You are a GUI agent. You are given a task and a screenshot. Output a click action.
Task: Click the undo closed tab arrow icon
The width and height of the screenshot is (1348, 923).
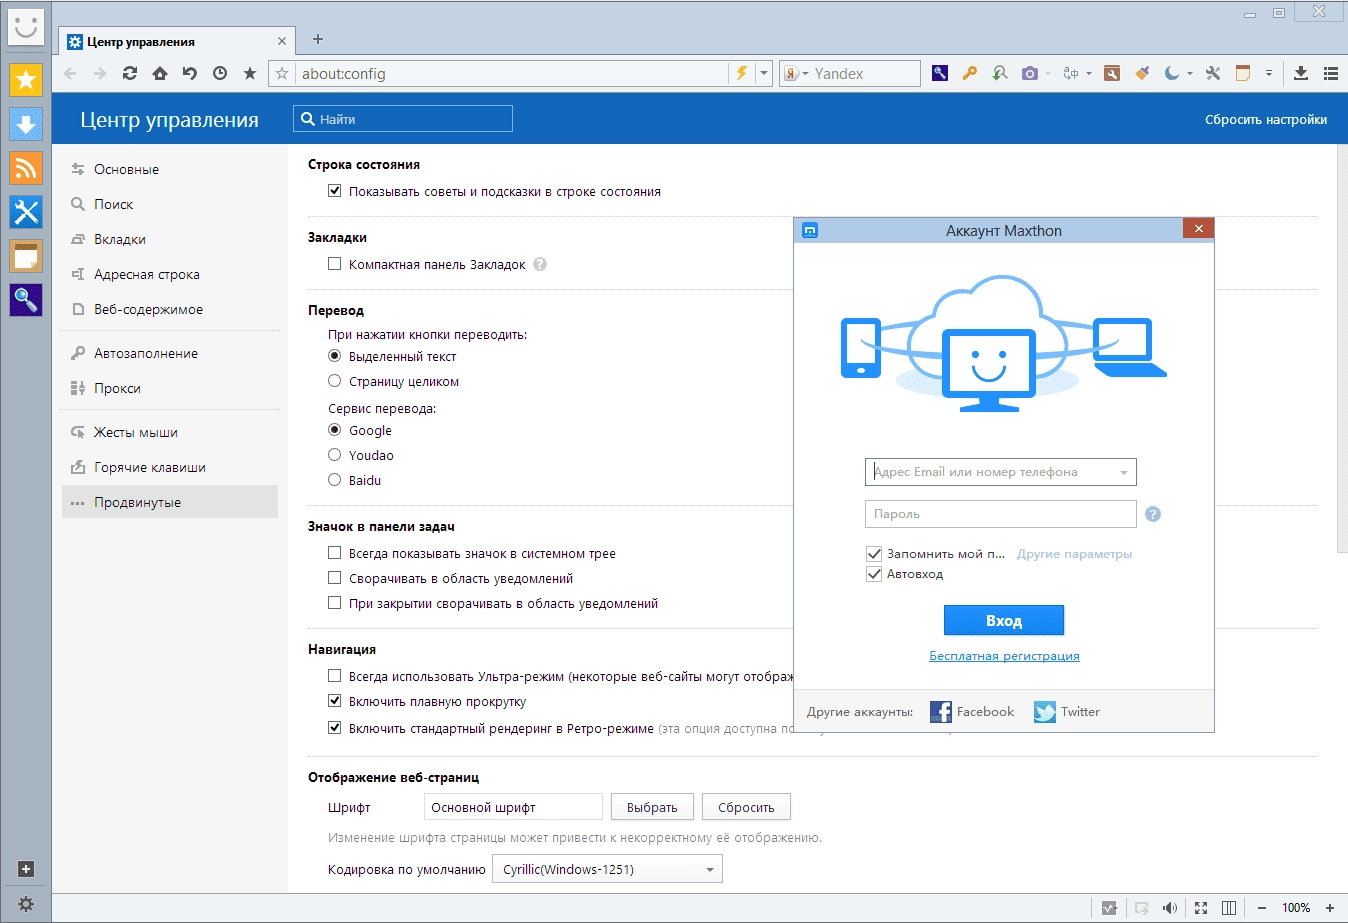(x=190, y=73)
